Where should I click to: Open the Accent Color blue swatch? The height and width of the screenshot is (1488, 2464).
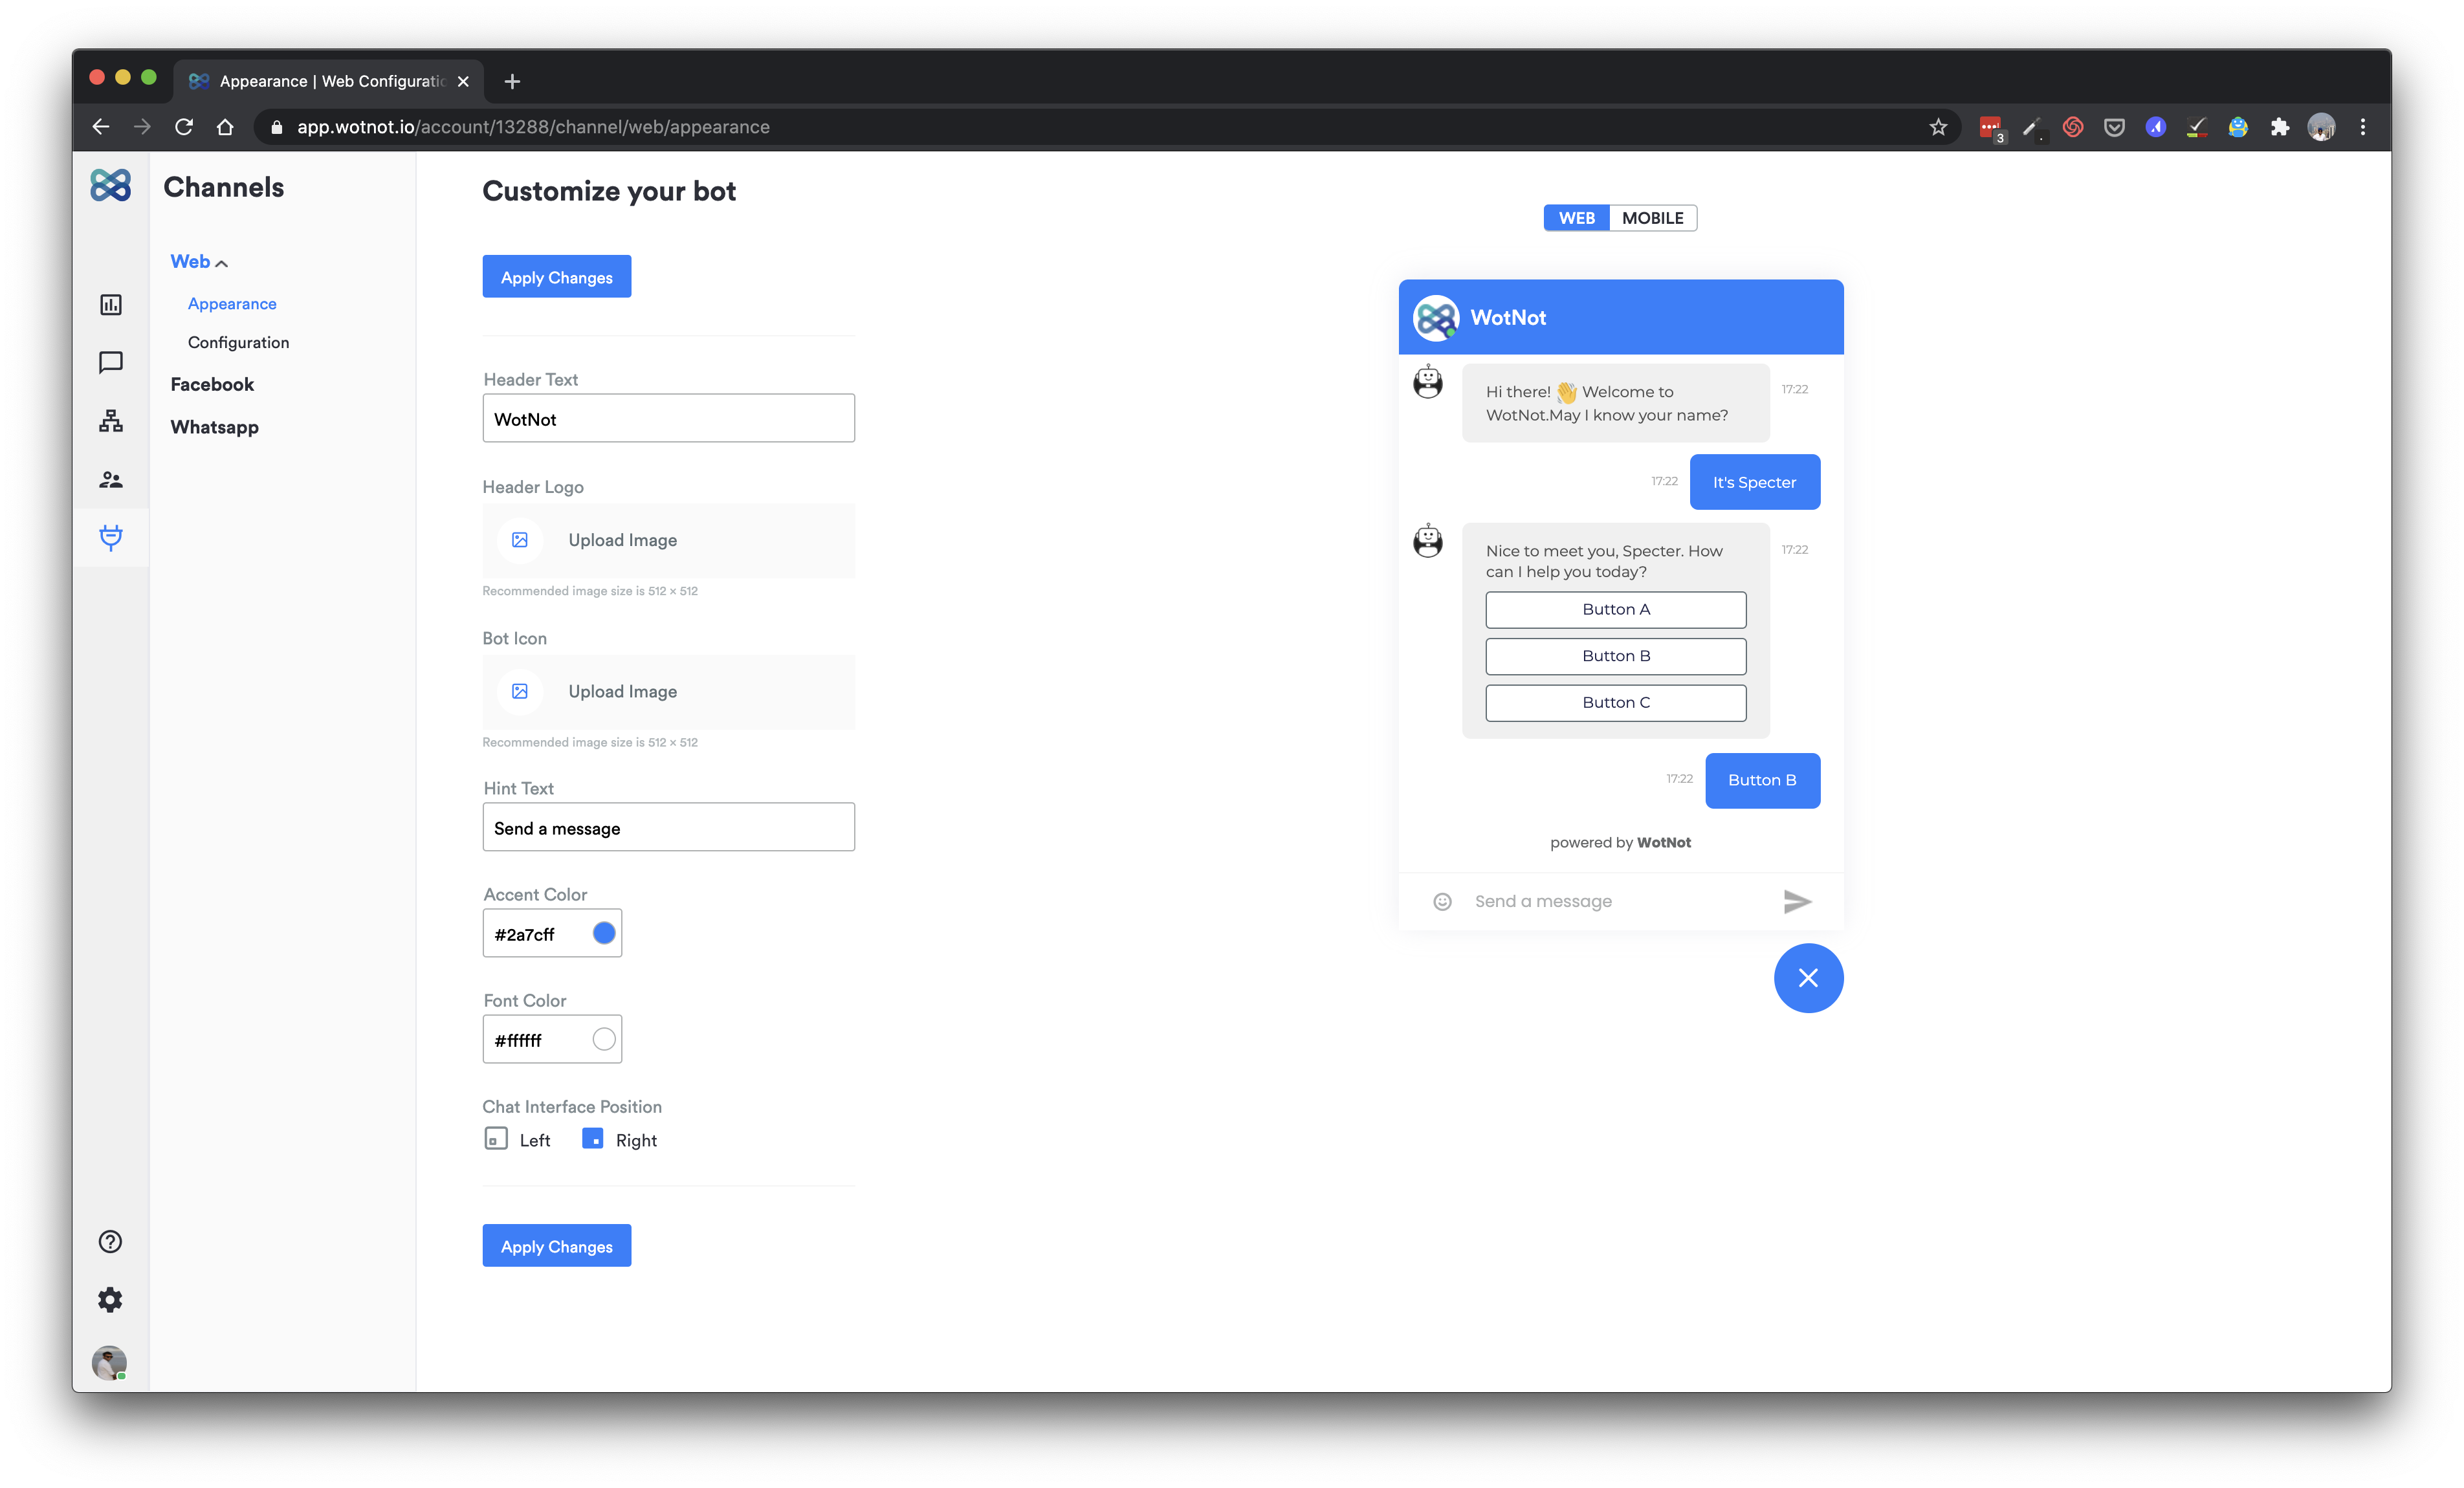pos(604,933)
